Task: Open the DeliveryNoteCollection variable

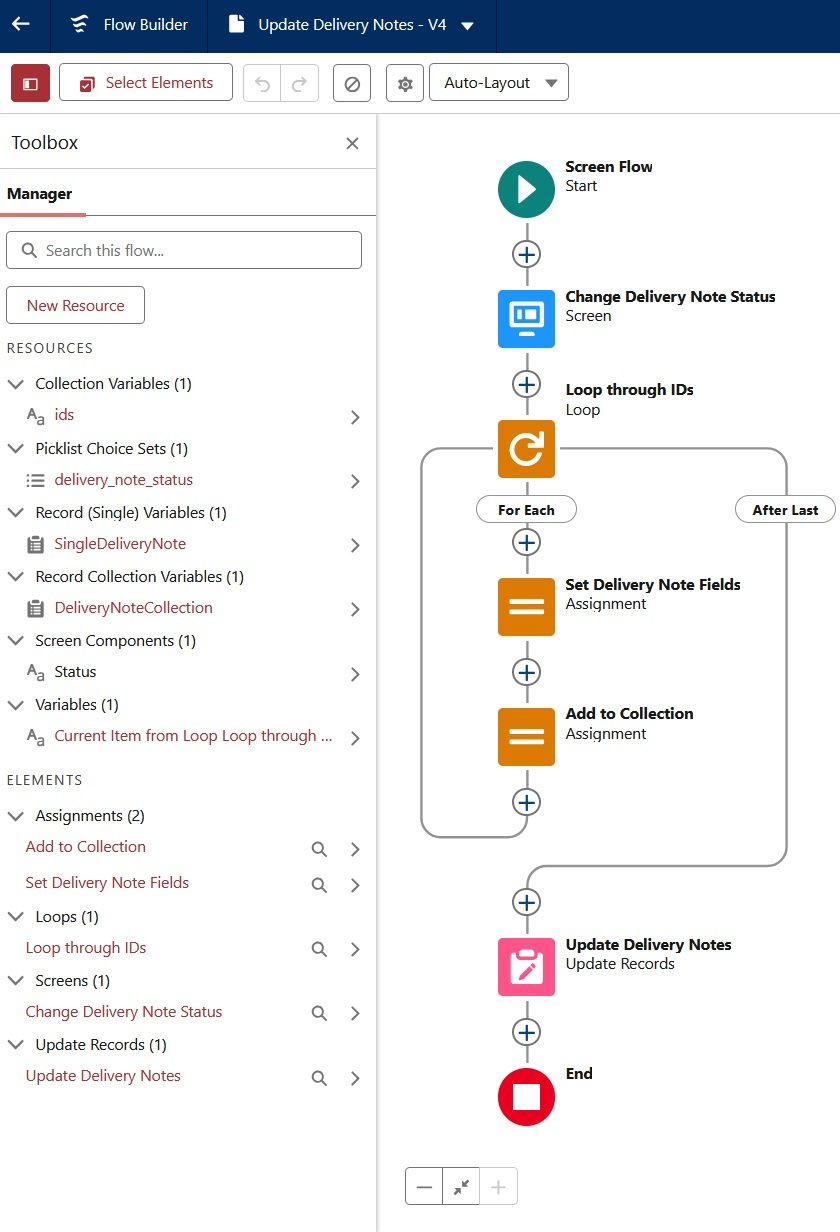Action: (x=133, y=608)
